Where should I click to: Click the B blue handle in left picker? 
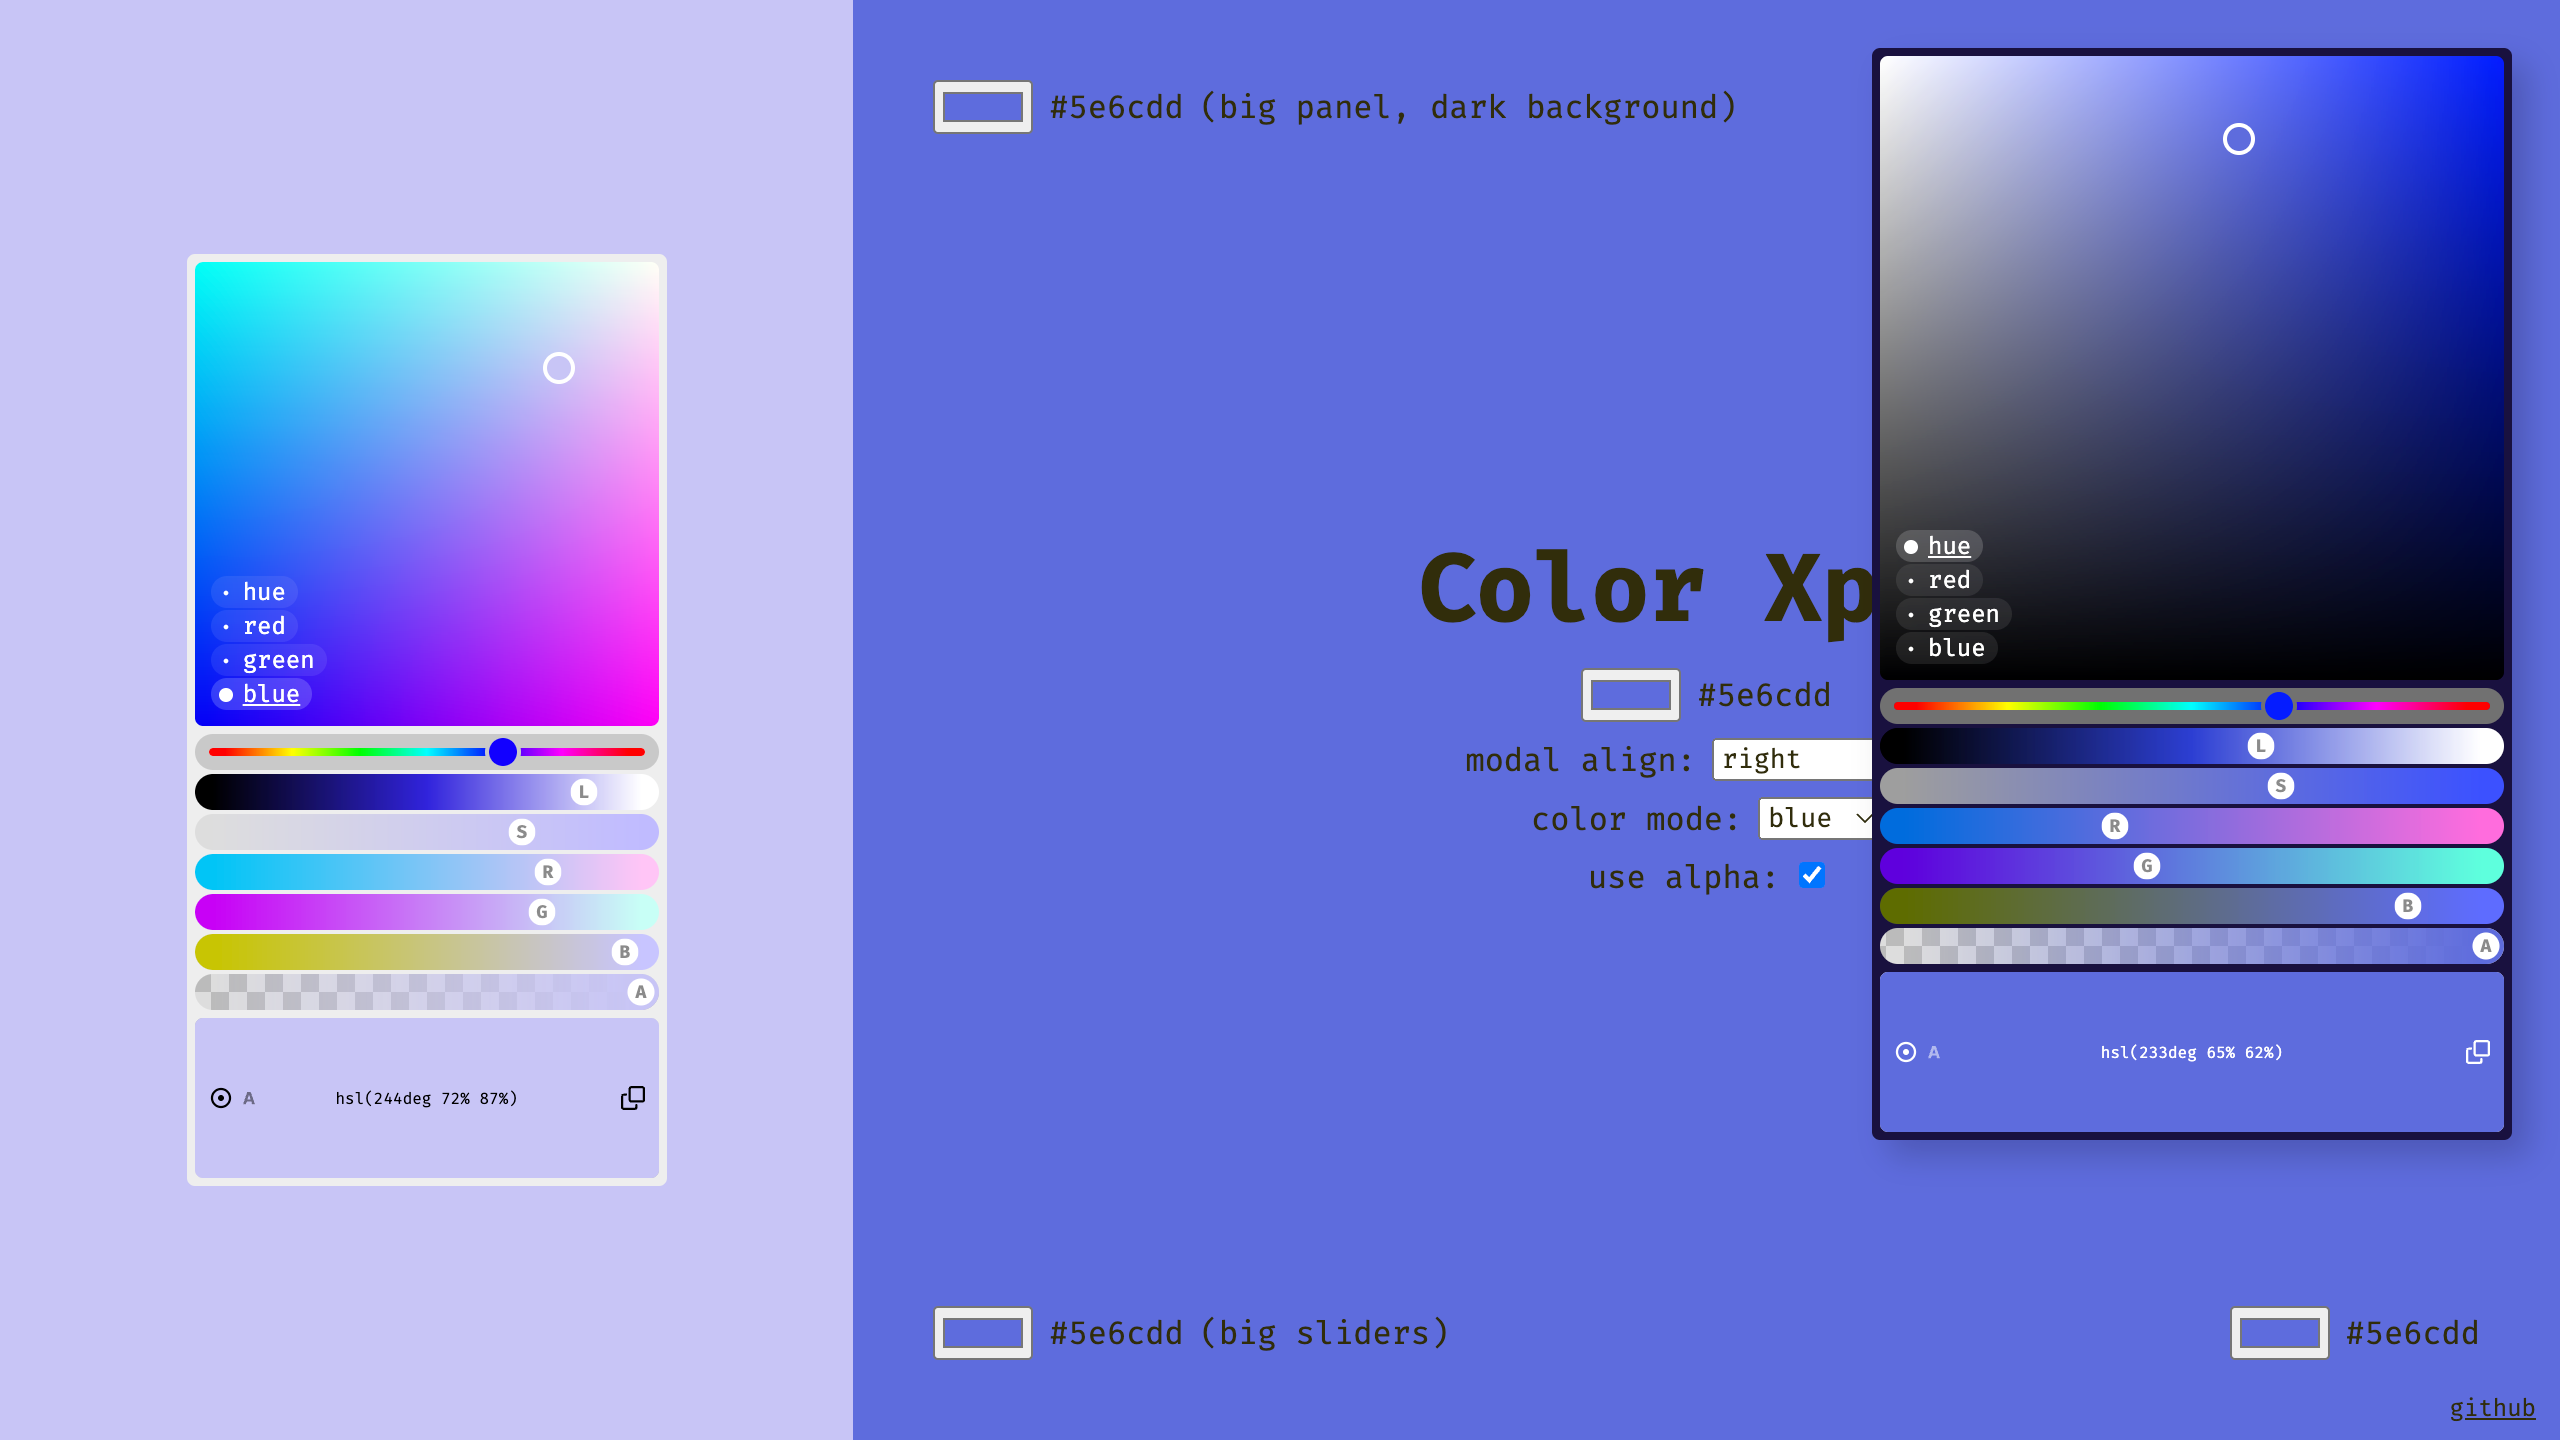(624, 952)
